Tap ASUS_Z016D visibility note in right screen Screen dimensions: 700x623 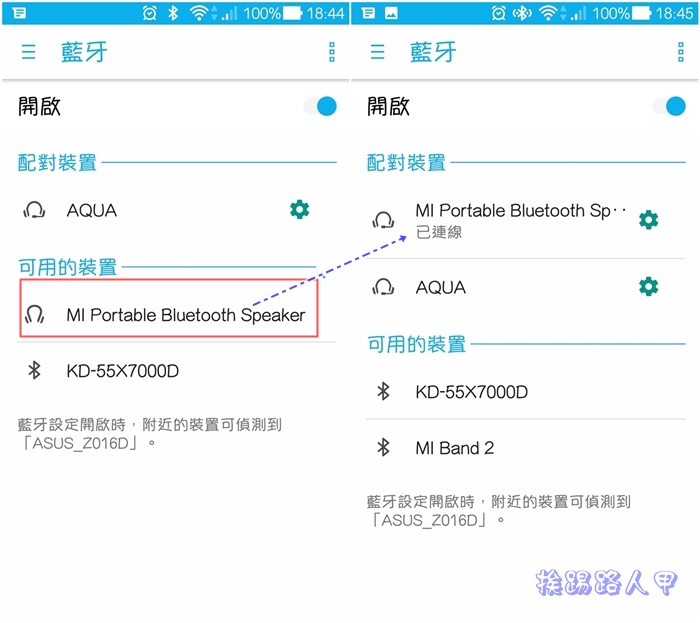(499, 511)
